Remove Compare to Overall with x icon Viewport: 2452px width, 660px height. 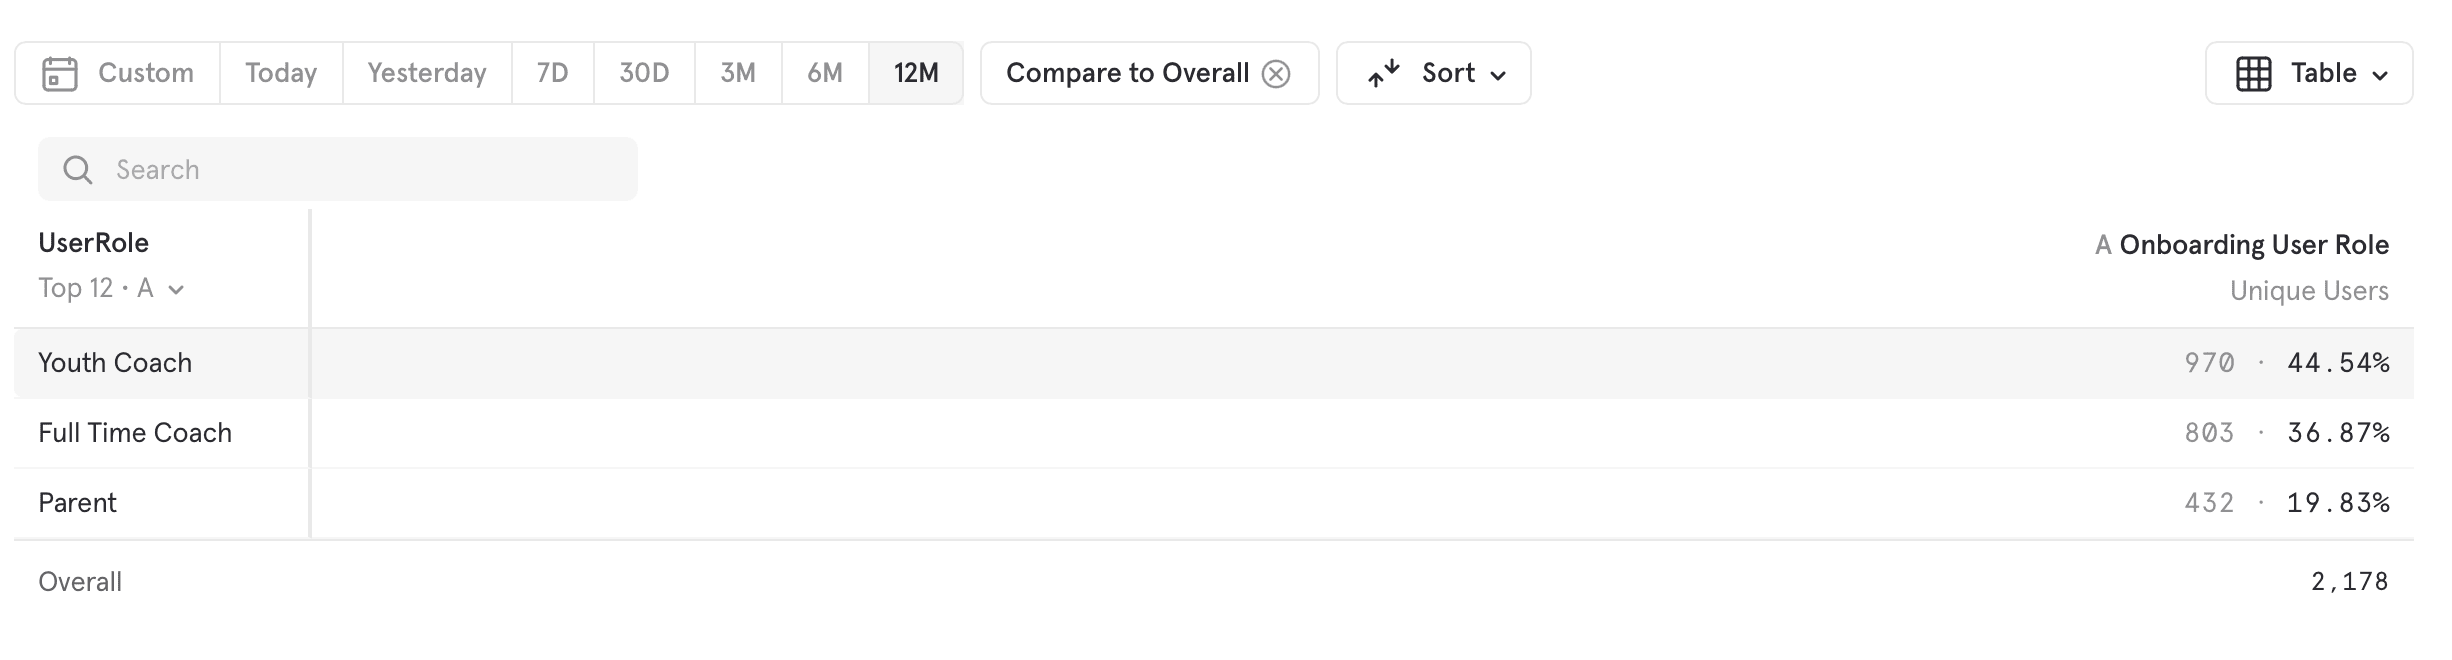pyautogui.click(x=1276, y=74)
